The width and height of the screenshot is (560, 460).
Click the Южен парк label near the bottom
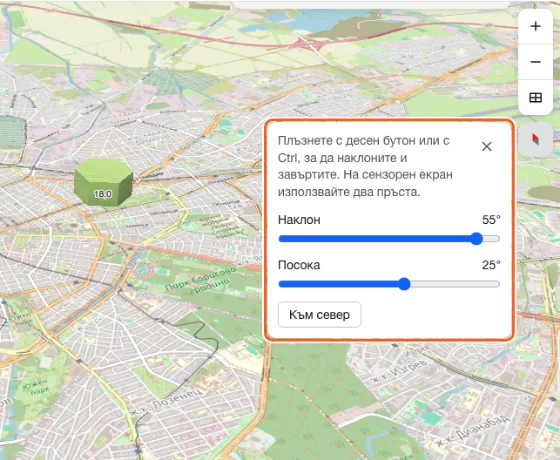tap(35, 389)
